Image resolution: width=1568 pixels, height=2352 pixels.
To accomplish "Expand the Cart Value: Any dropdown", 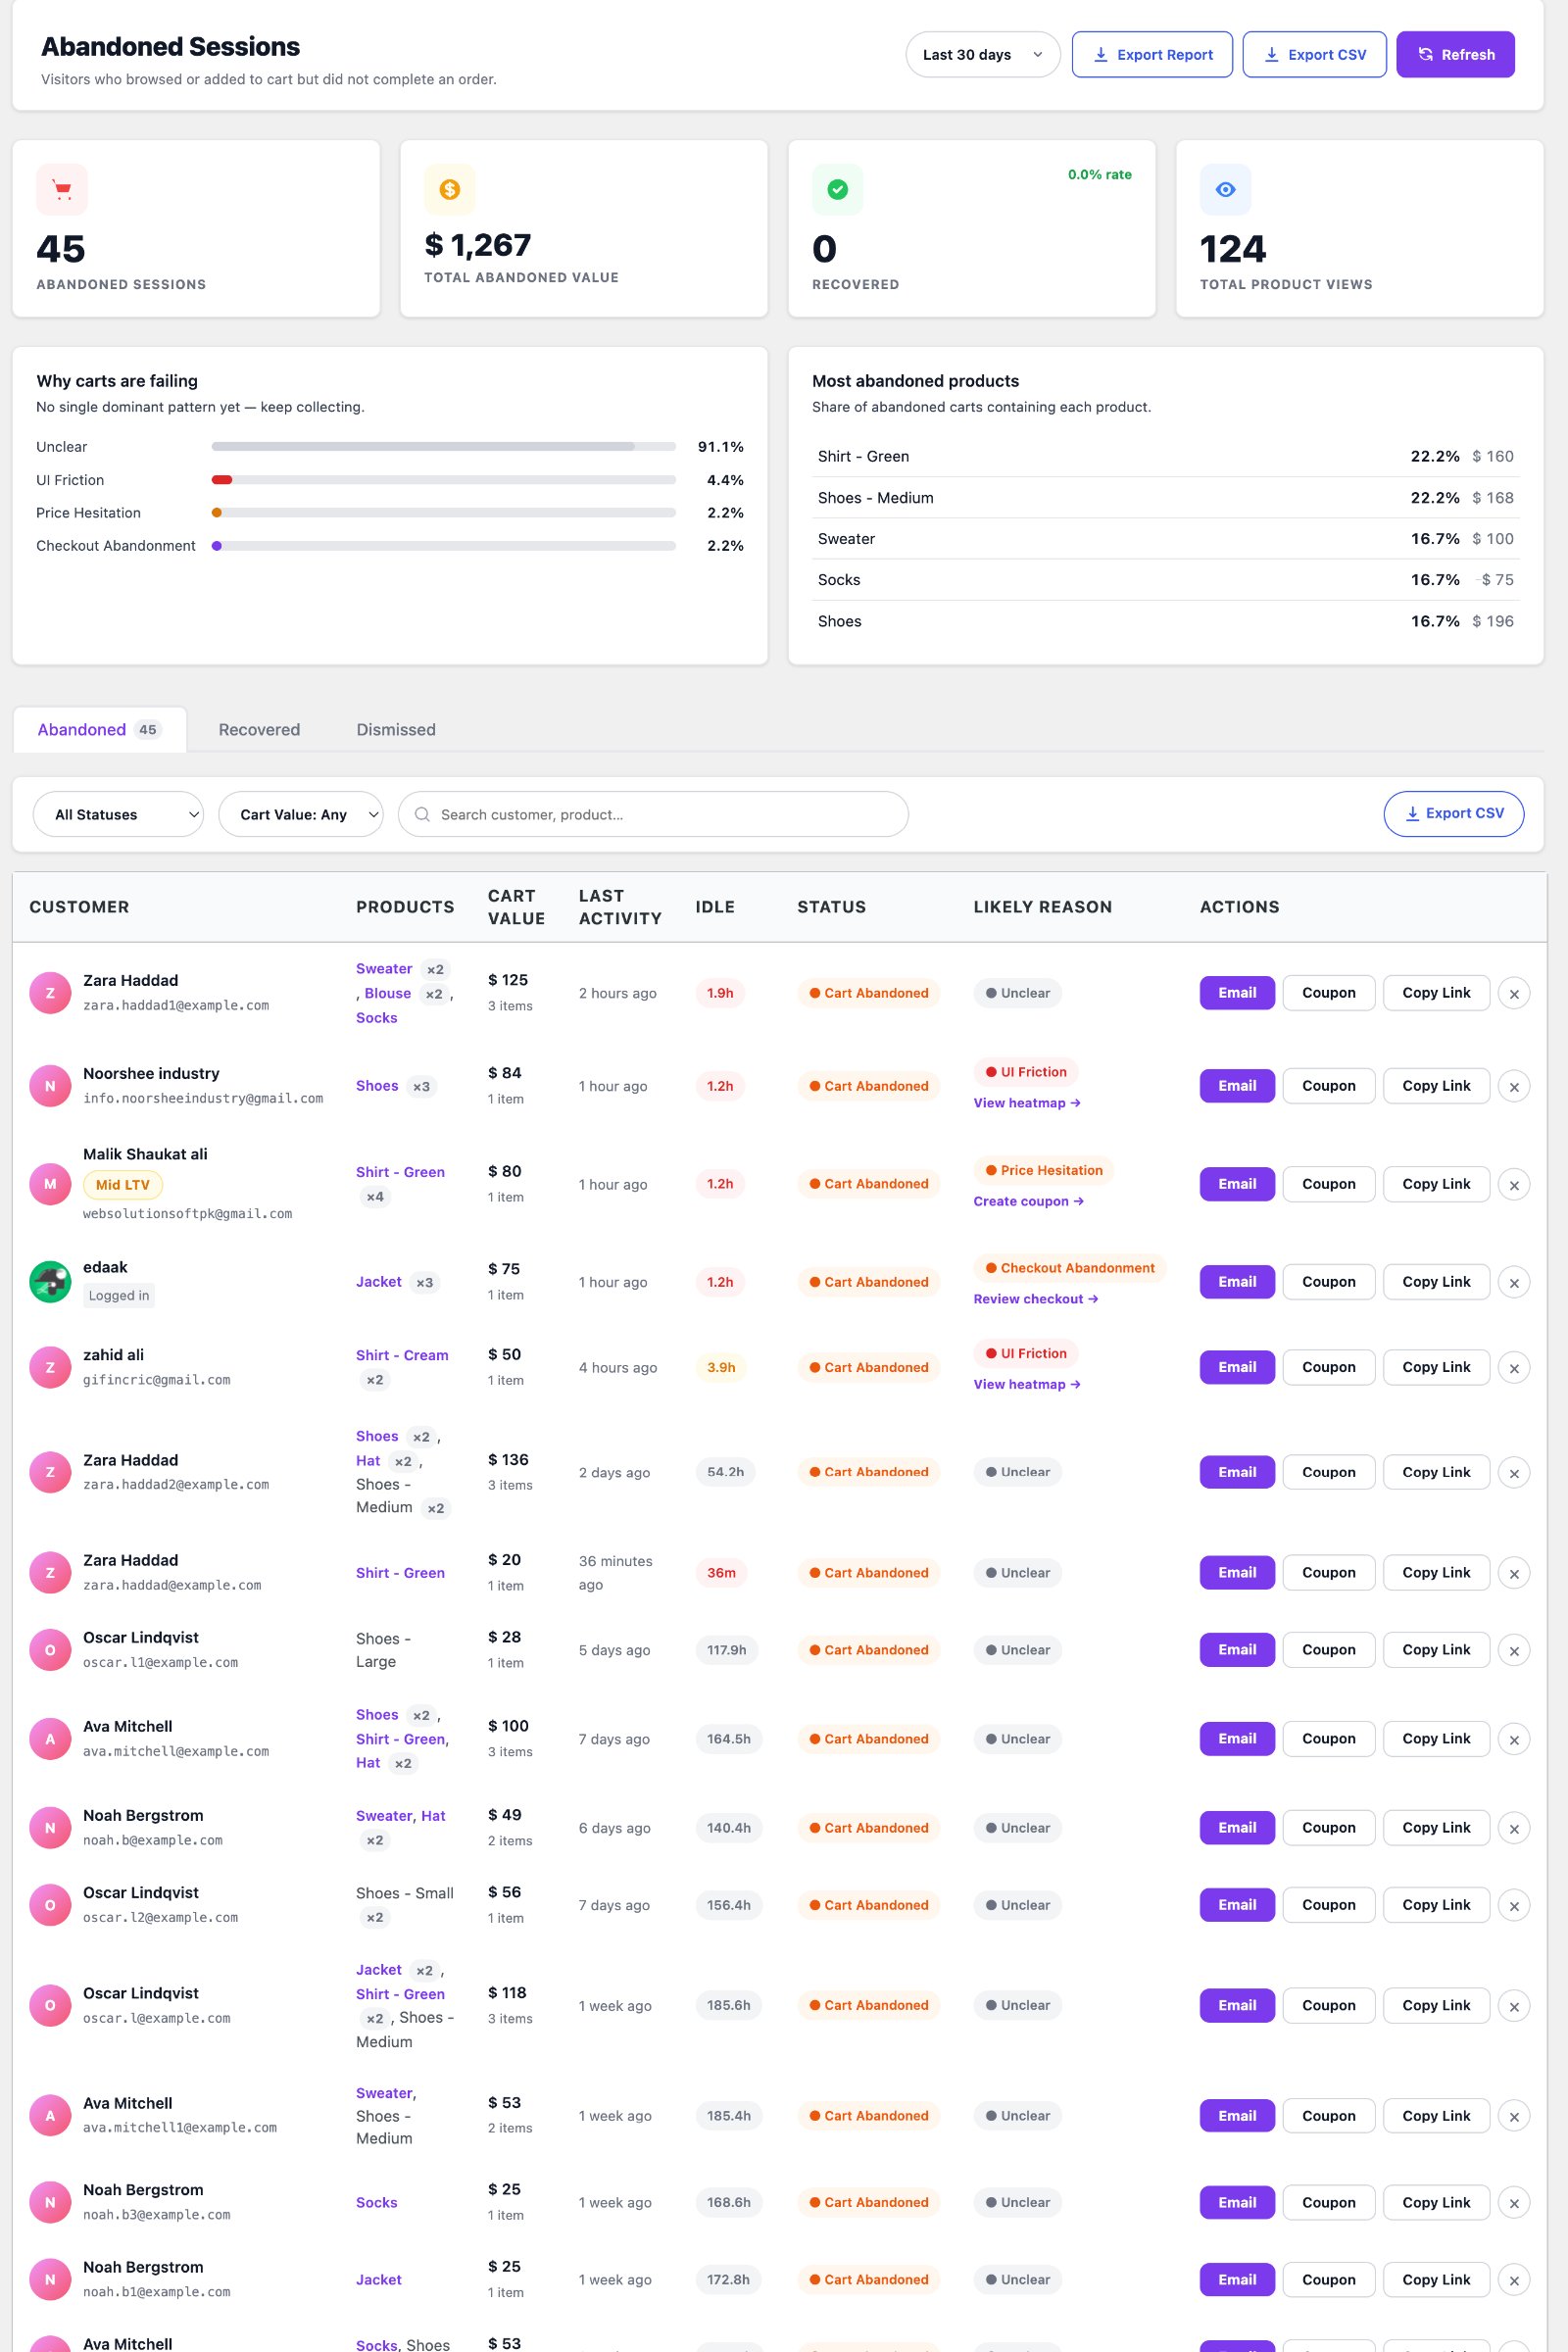I will pos(300,815).
